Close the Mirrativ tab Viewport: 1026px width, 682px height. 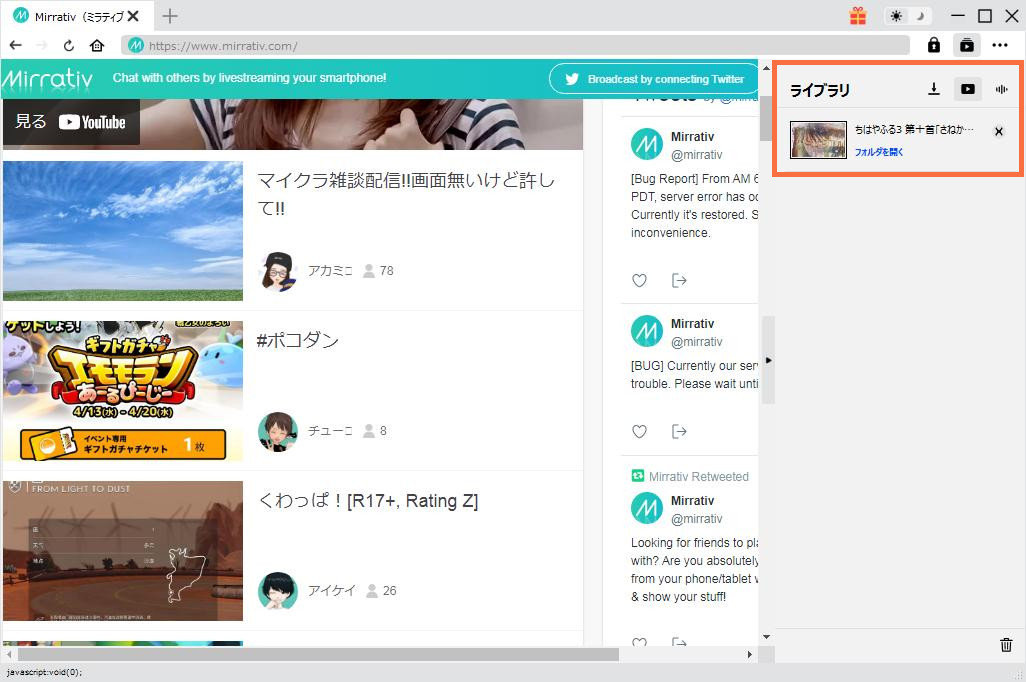coord(133,16)
